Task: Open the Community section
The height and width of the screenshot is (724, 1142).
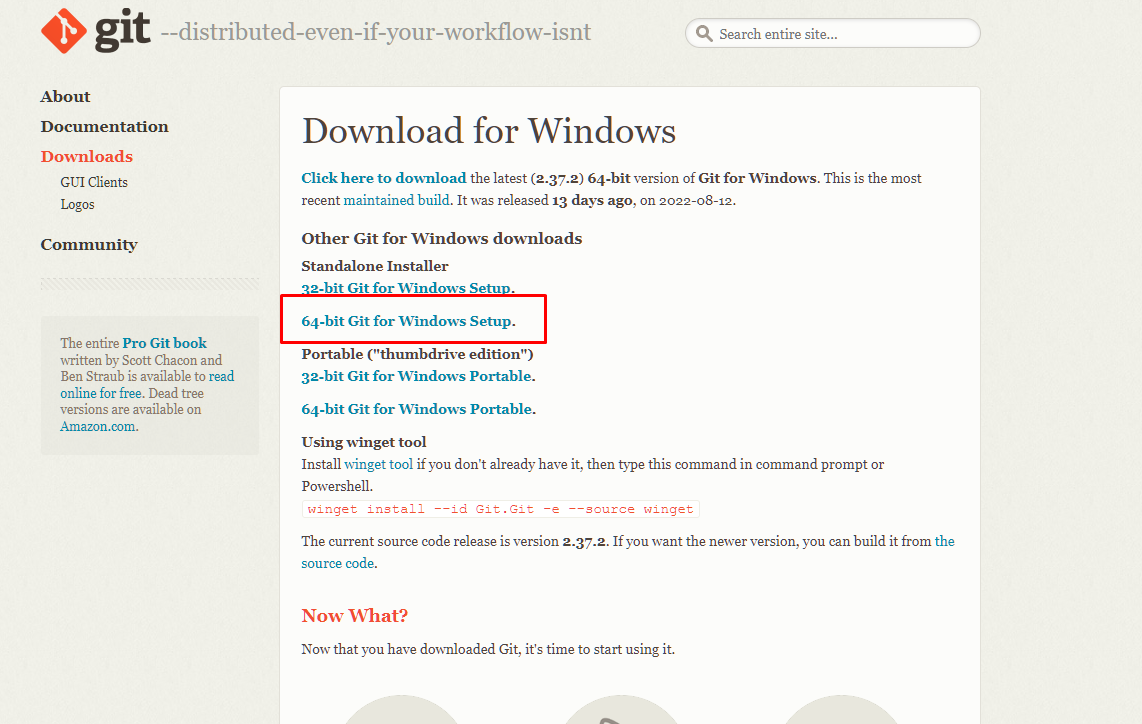Action: click(x=89, y=245)
